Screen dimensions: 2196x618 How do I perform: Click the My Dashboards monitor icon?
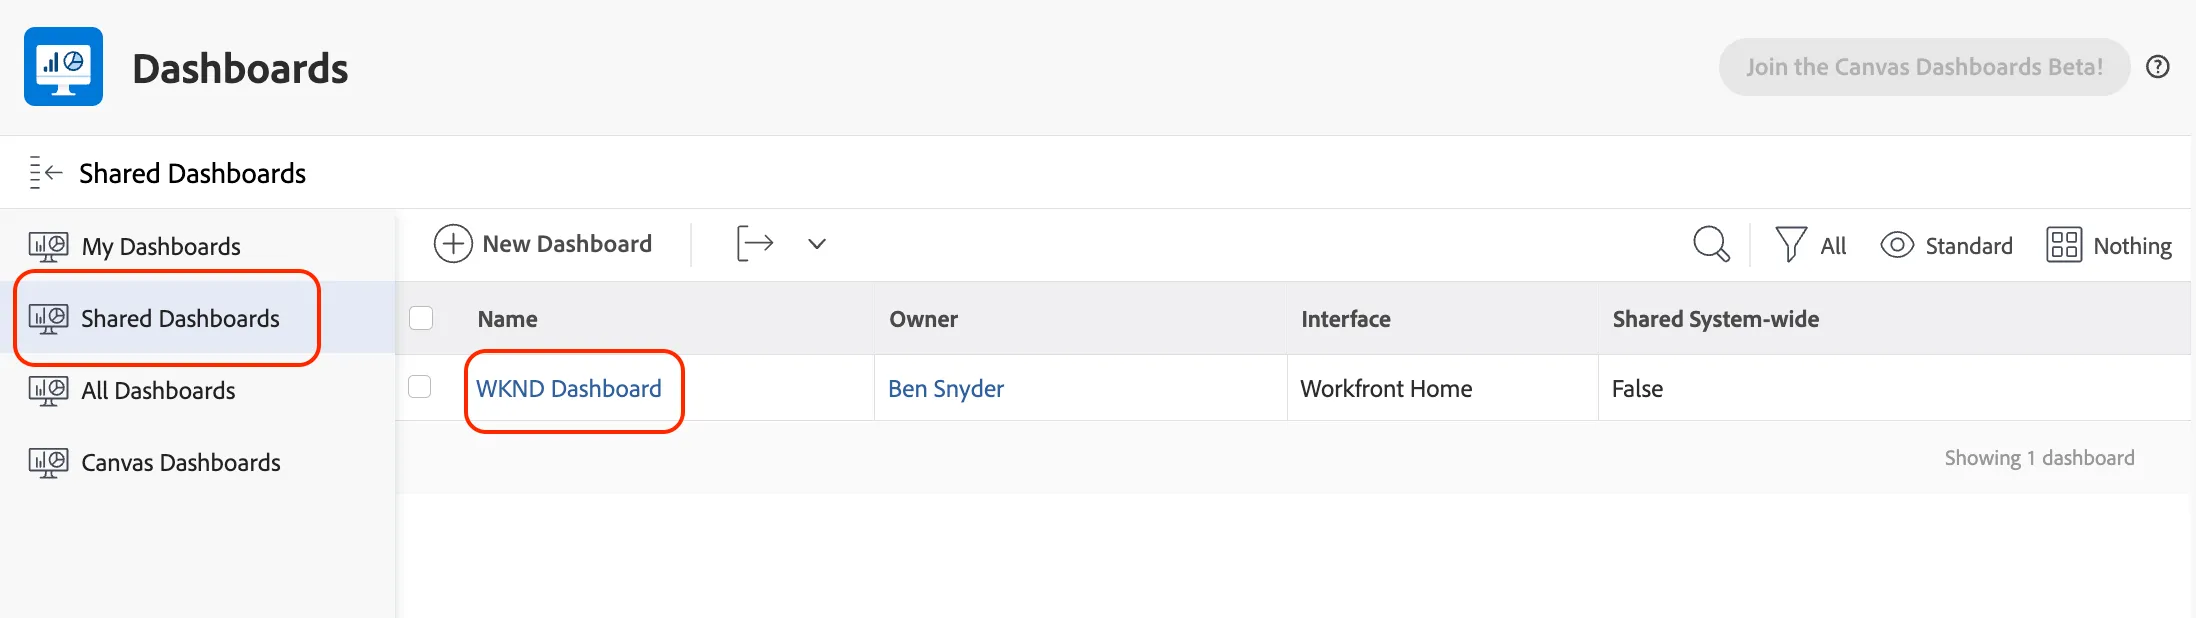click(48, 246)
